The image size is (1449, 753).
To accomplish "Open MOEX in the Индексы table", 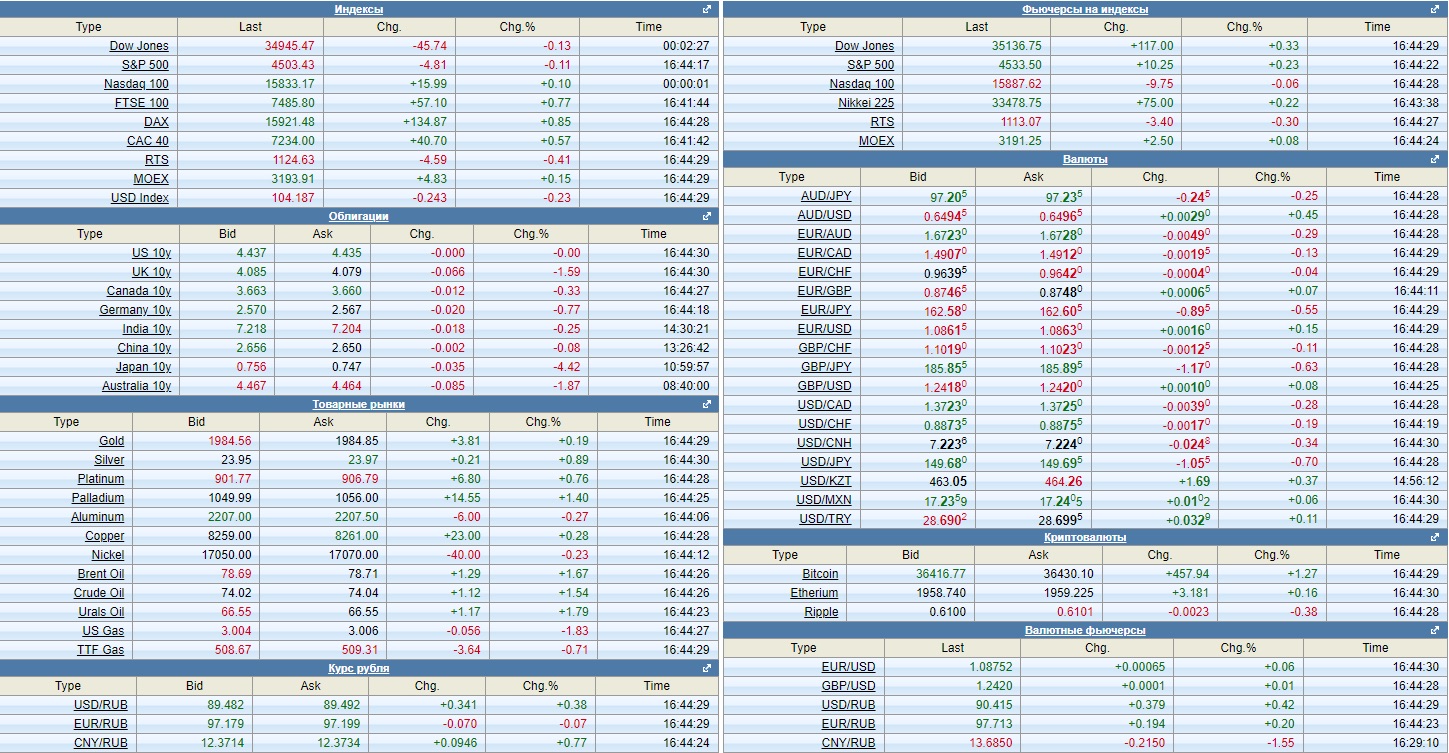I will (x=151, y=179).
